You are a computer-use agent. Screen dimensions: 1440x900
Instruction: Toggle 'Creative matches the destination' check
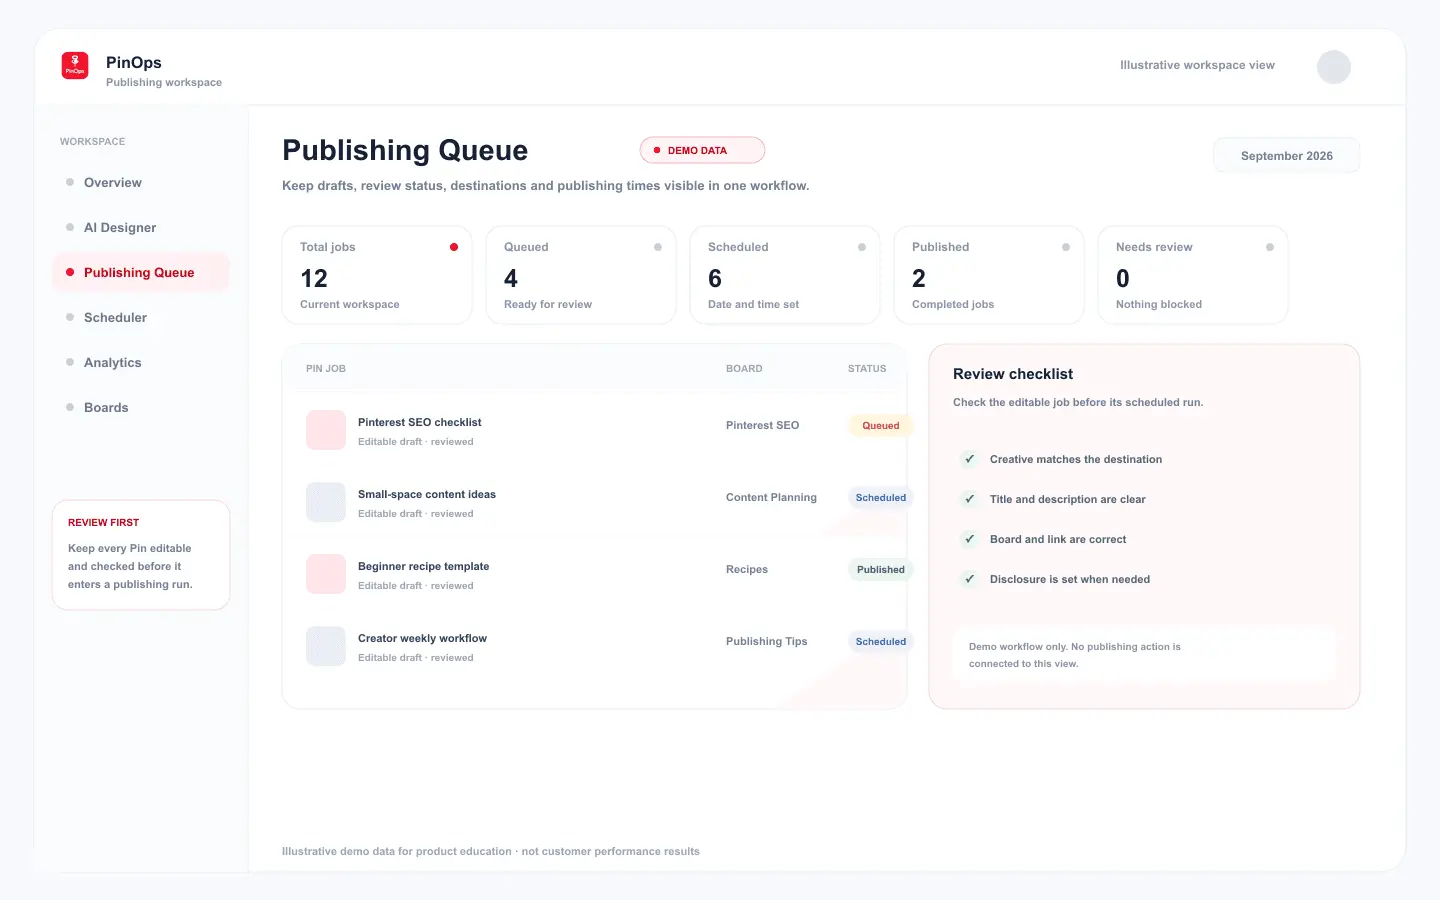click(969, 459)
